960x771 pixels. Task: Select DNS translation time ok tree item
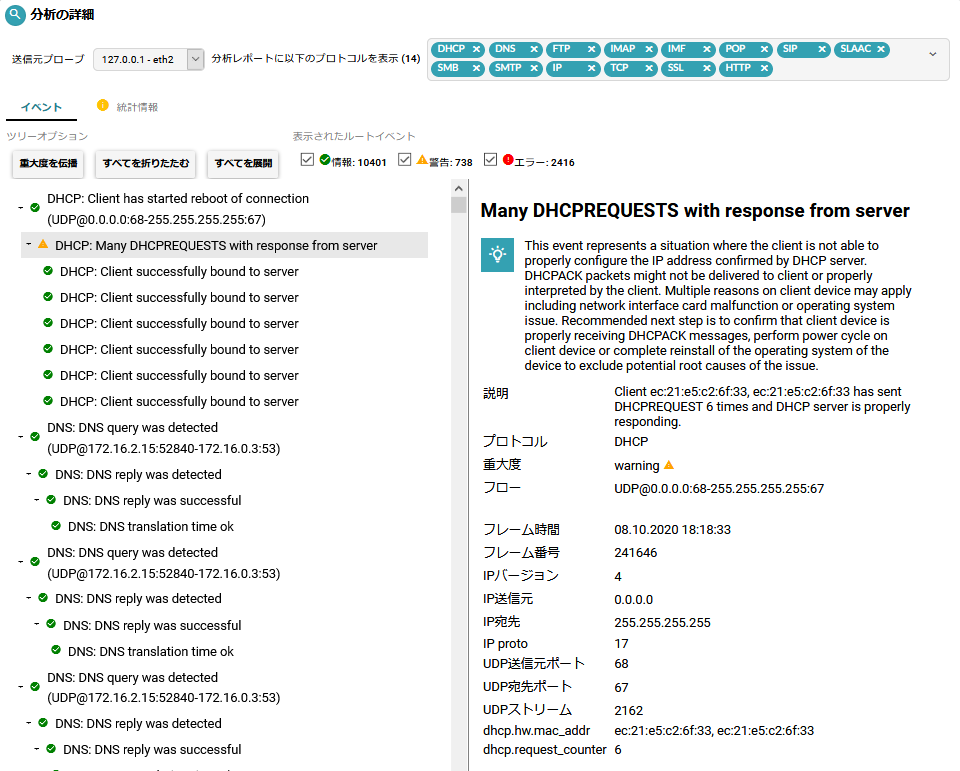coord(150,526)
